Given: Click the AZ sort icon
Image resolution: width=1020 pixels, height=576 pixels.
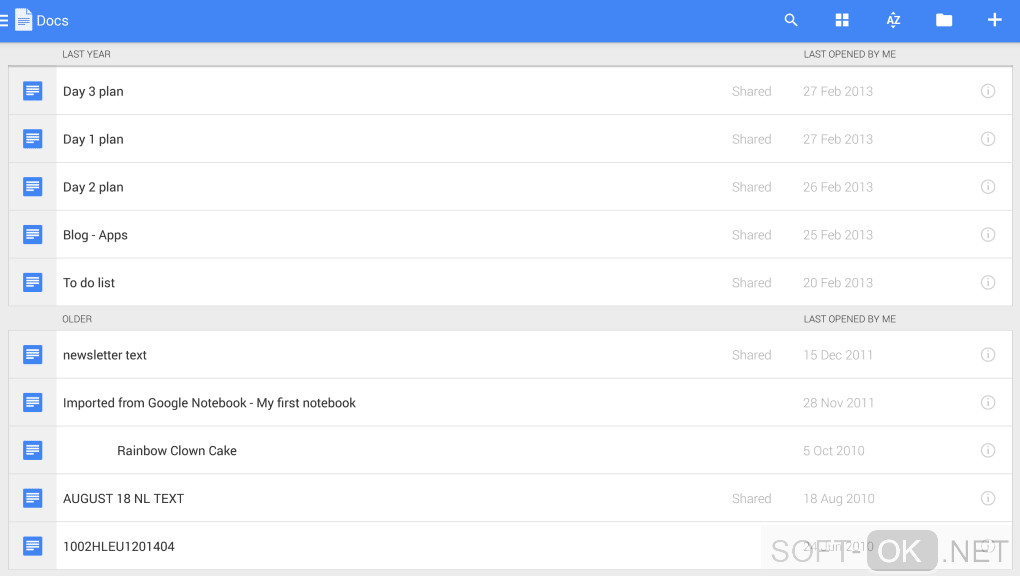Looking at the screenshot, I should coord(893,20).
